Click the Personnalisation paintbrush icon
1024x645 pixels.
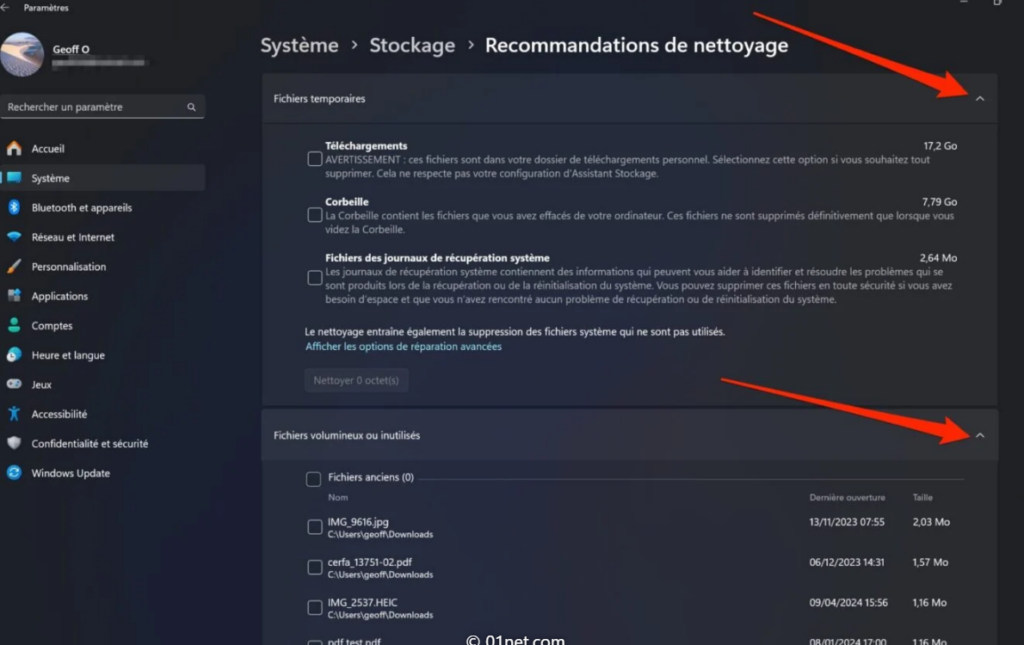14,267
